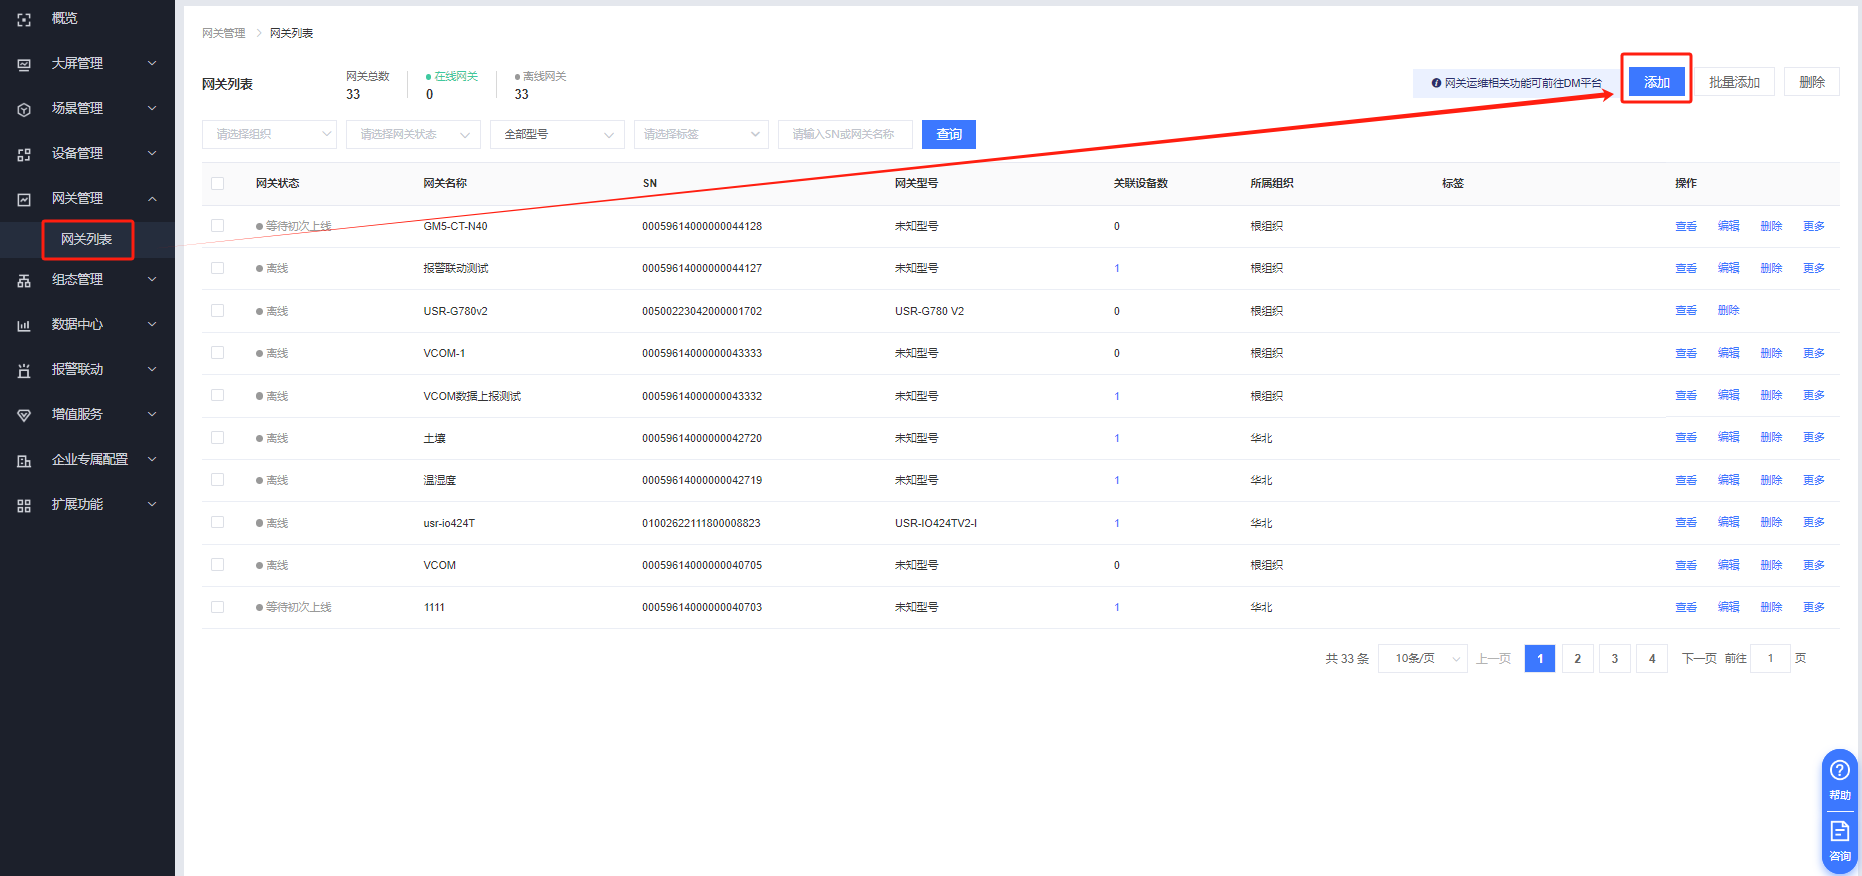Open the 10条/页 page size dropdown
Viewport: 1862px width, 876px height.
[x=1422, y=658]
